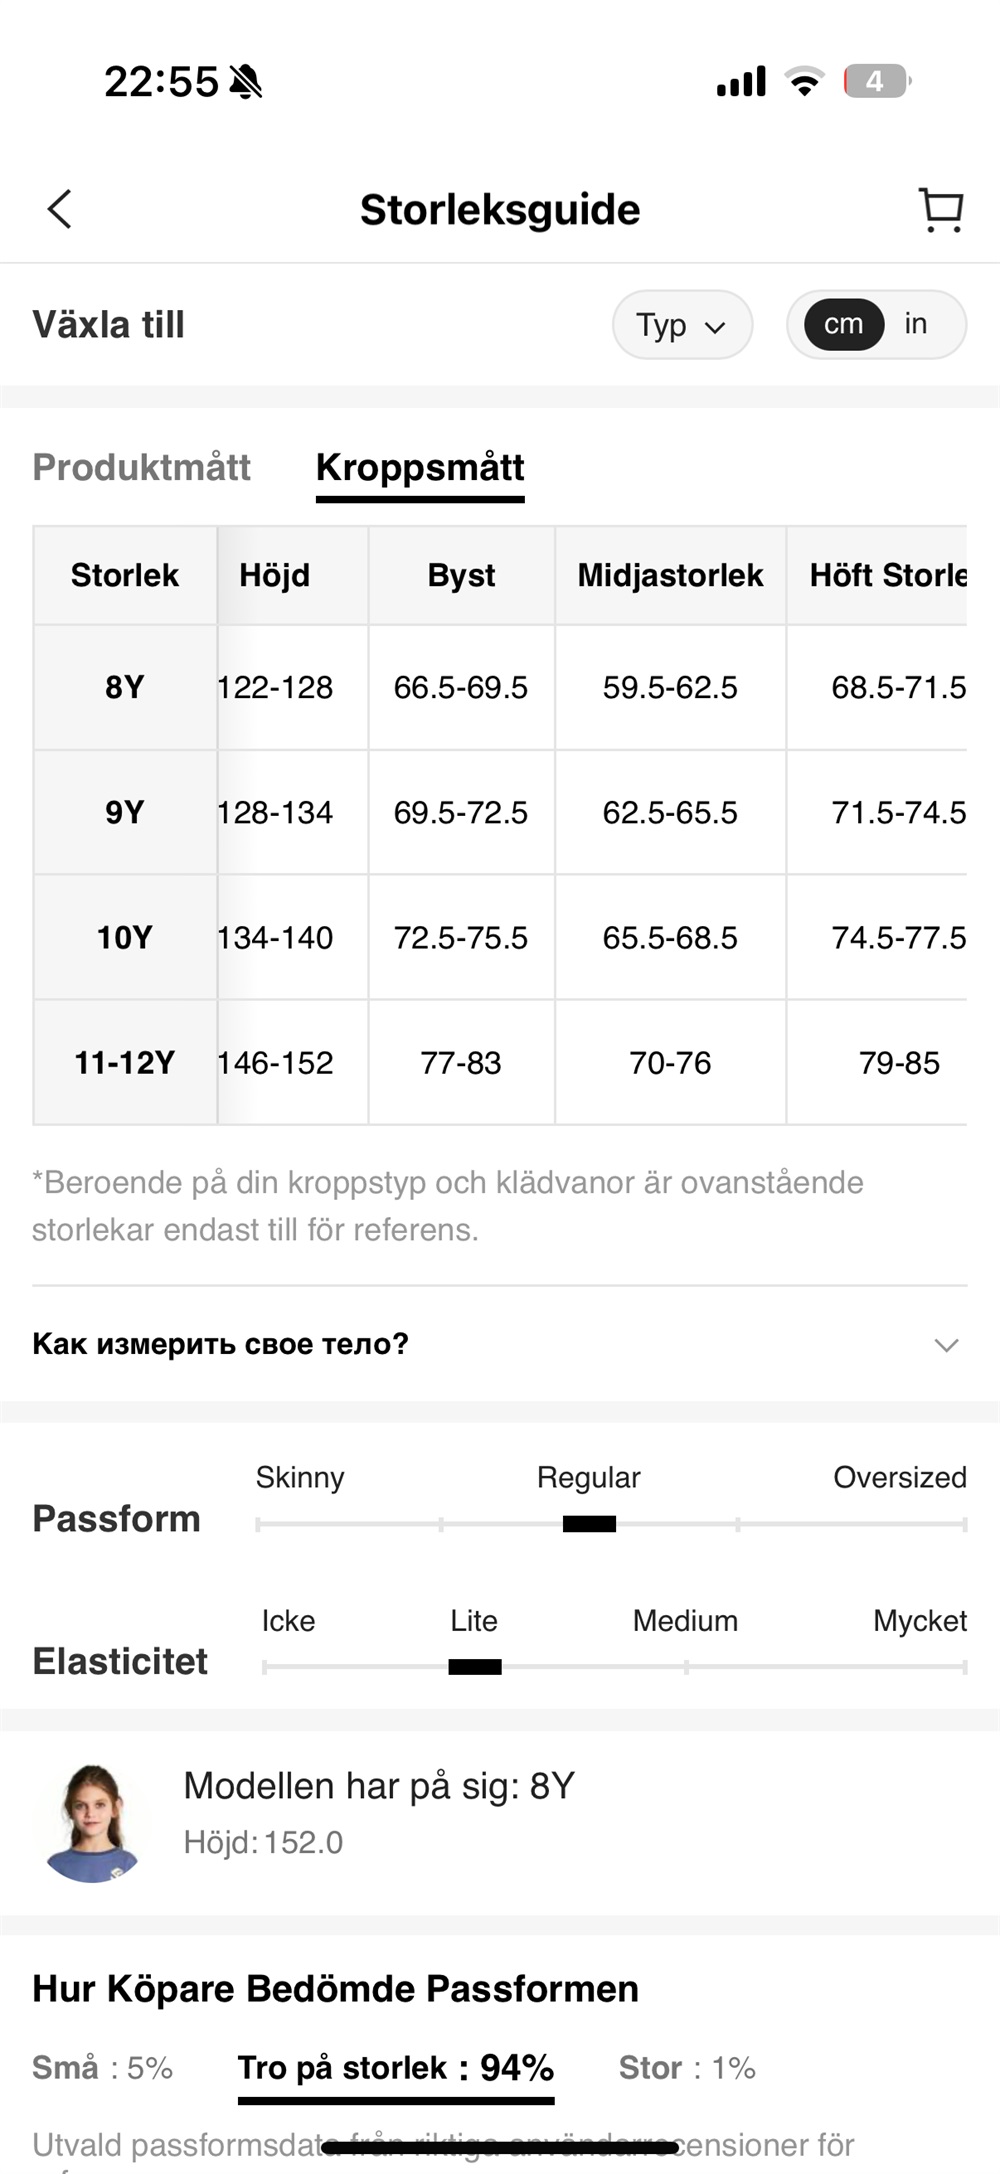Switch units to cm

coord(843,324)
